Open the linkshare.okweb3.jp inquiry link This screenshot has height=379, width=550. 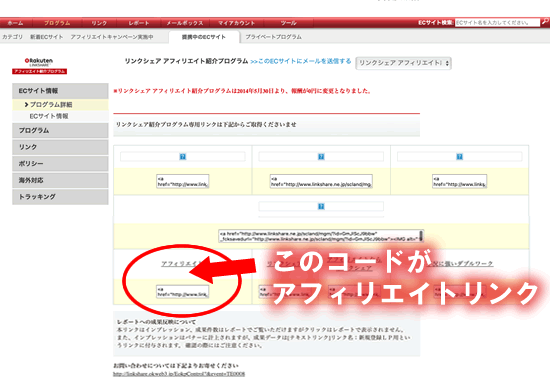tap(179, 374)
